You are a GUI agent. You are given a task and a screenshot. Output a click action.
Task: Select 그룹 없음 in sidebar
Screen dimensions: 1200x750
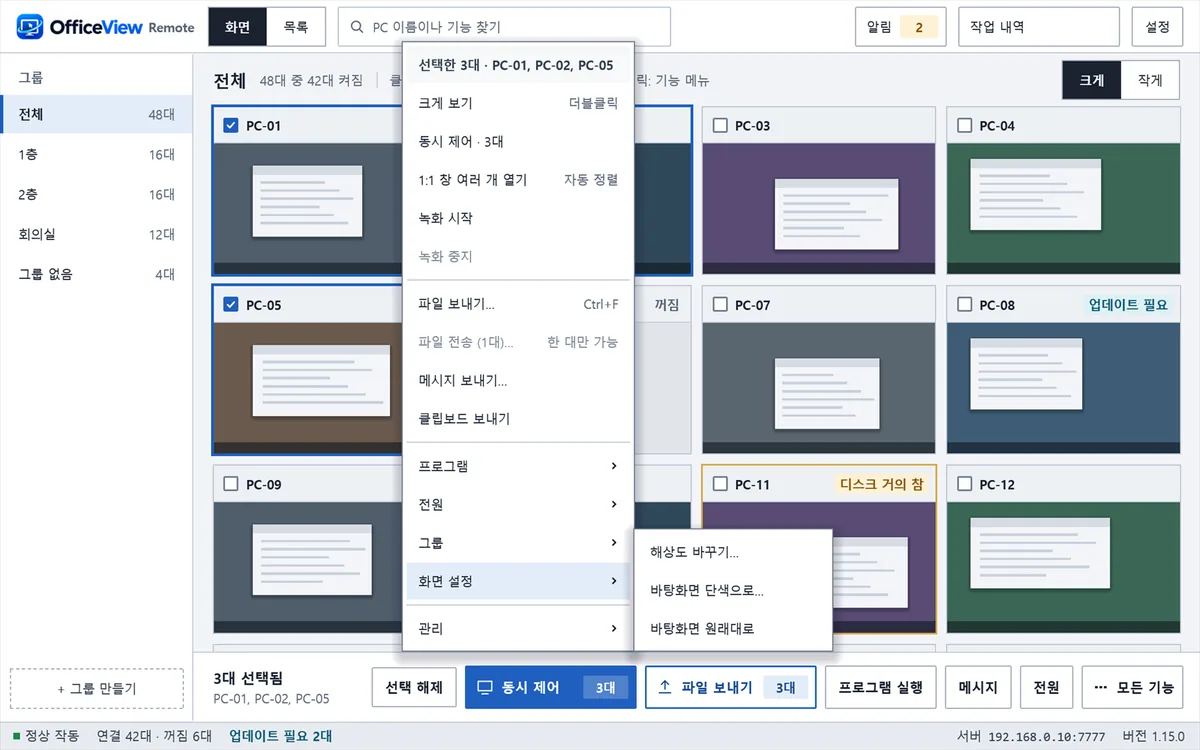click(96, 274)
